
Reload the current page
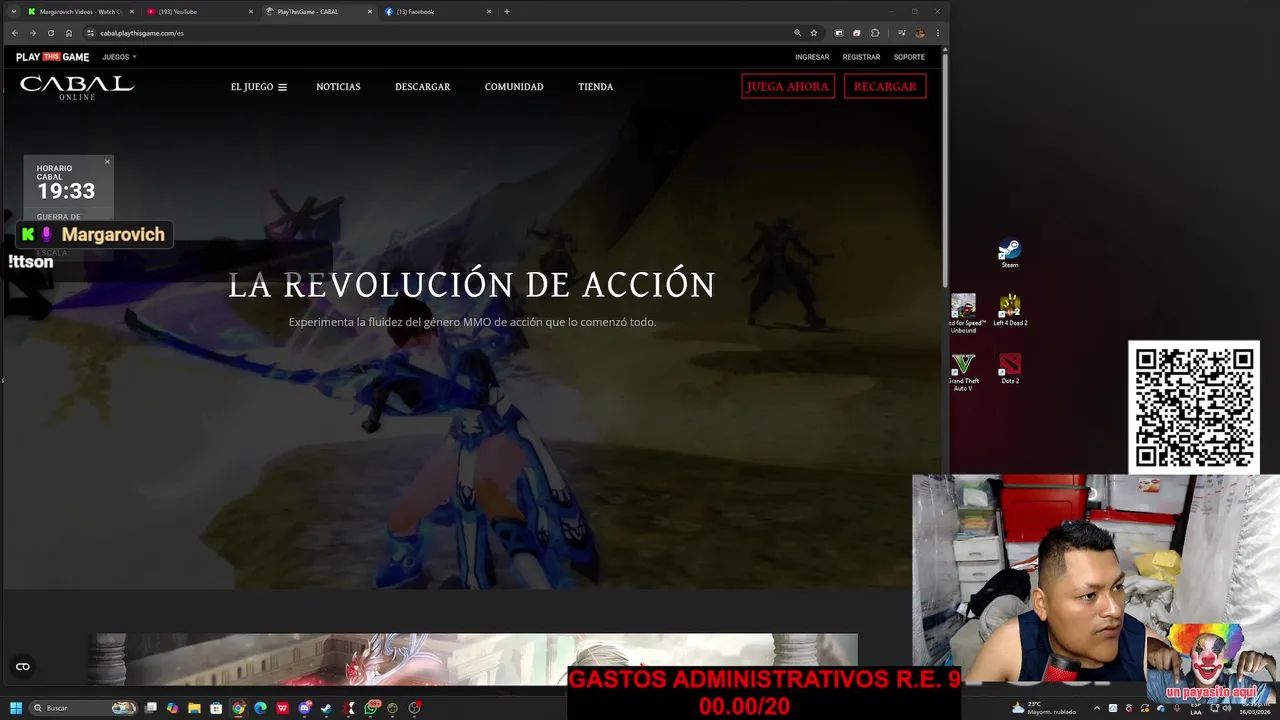51,33
